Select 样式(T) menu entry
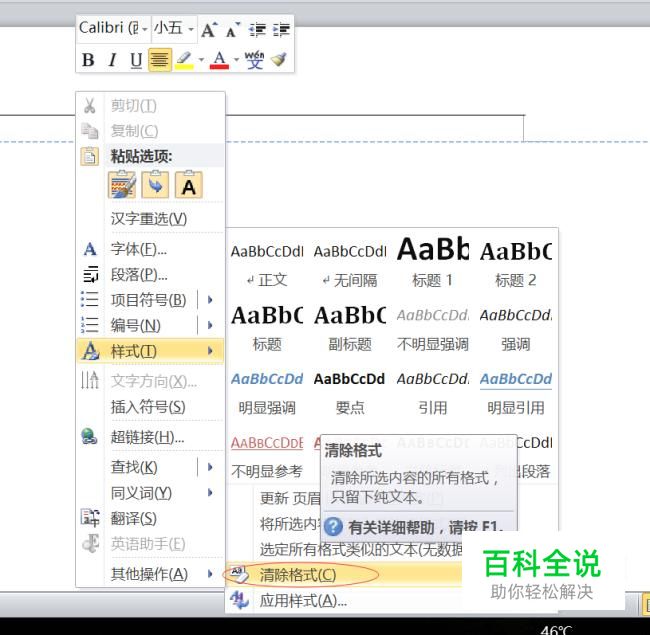 click(x=150, y=351)
